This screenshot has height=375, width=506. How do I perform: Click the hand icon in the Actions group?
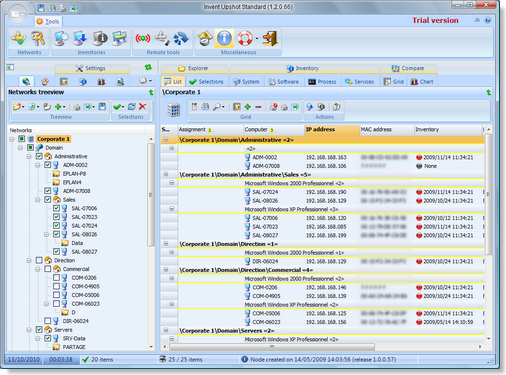(x=336, y=107)
